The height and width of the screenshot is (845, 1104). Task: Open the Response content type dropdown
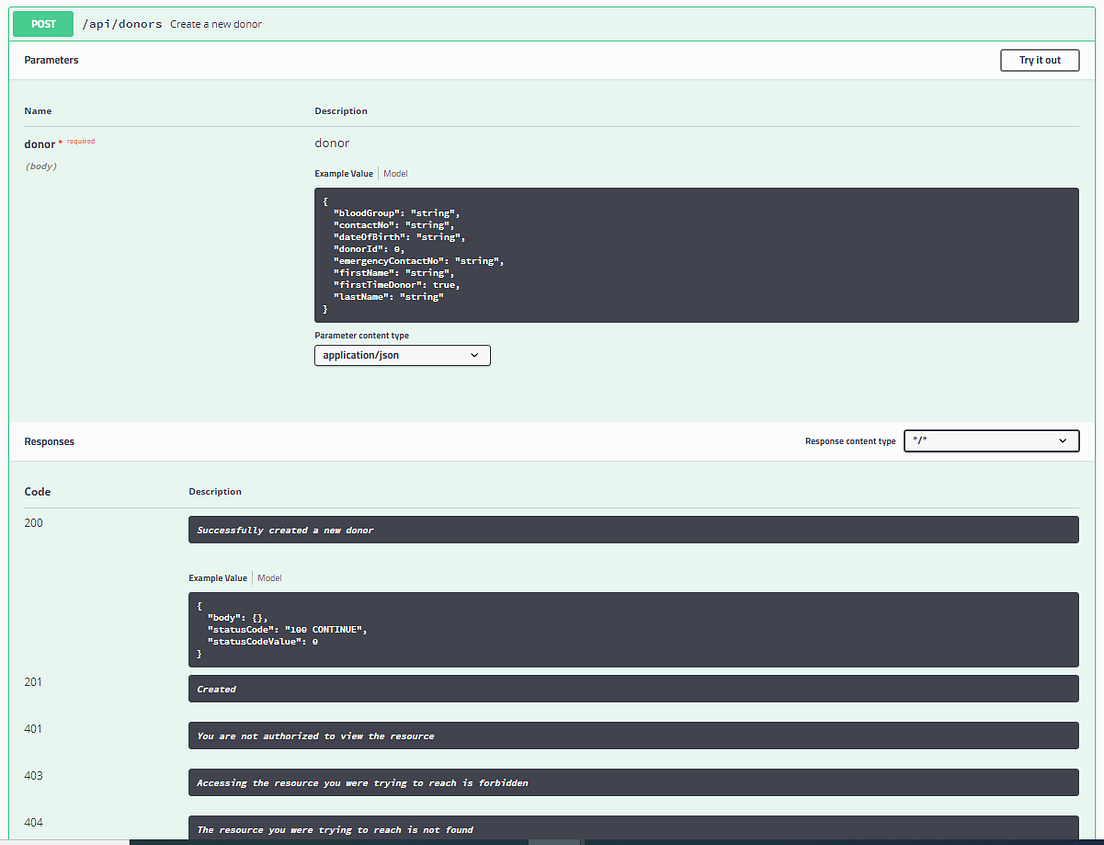991,440
